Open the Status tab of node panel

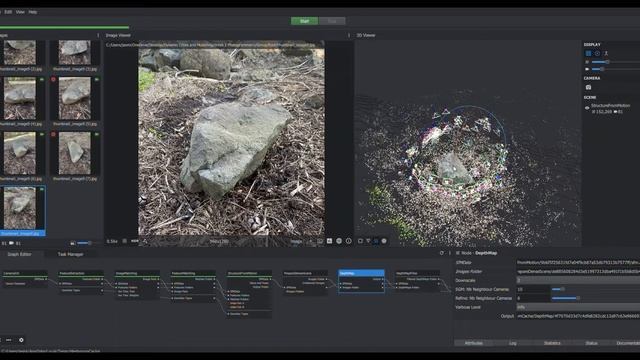(591, 343)
